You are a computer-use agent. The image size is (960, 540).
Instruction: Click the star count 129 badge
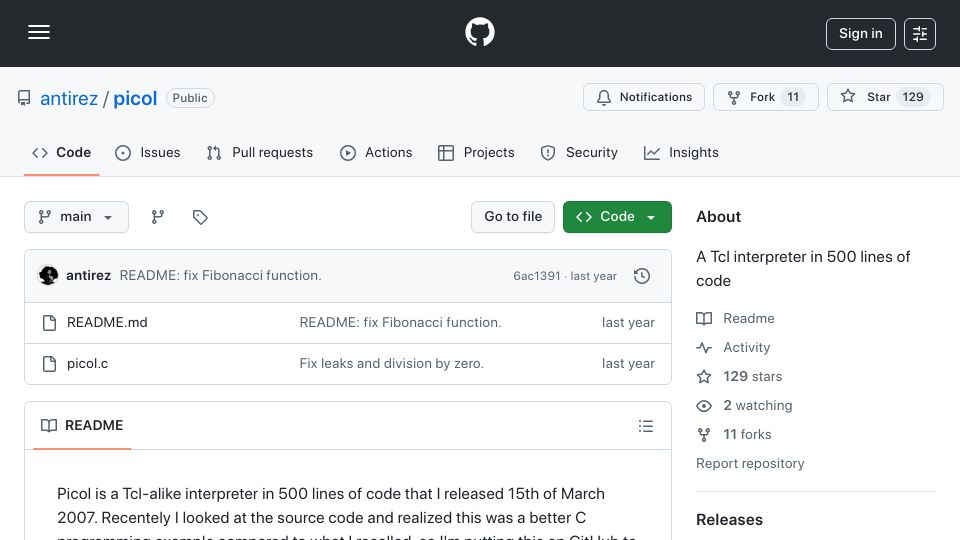pyautogui.click(x=912, y=97)
